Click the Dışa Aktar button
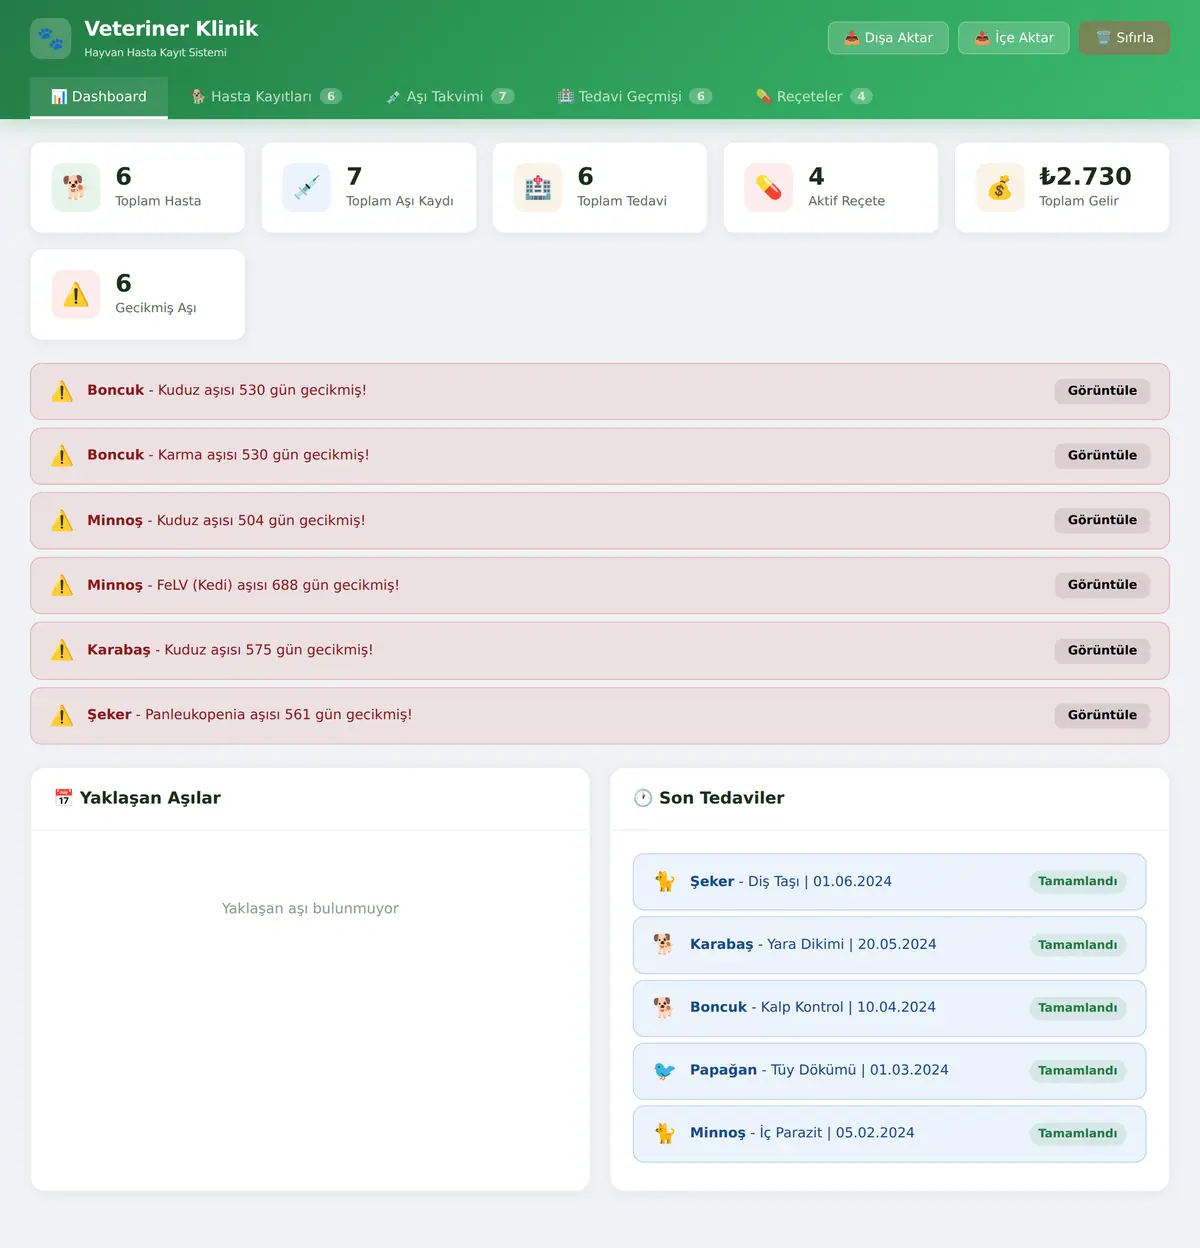Image resolution: width=1200 pixels, height=1248 pixels. click(x=888, y=38)
